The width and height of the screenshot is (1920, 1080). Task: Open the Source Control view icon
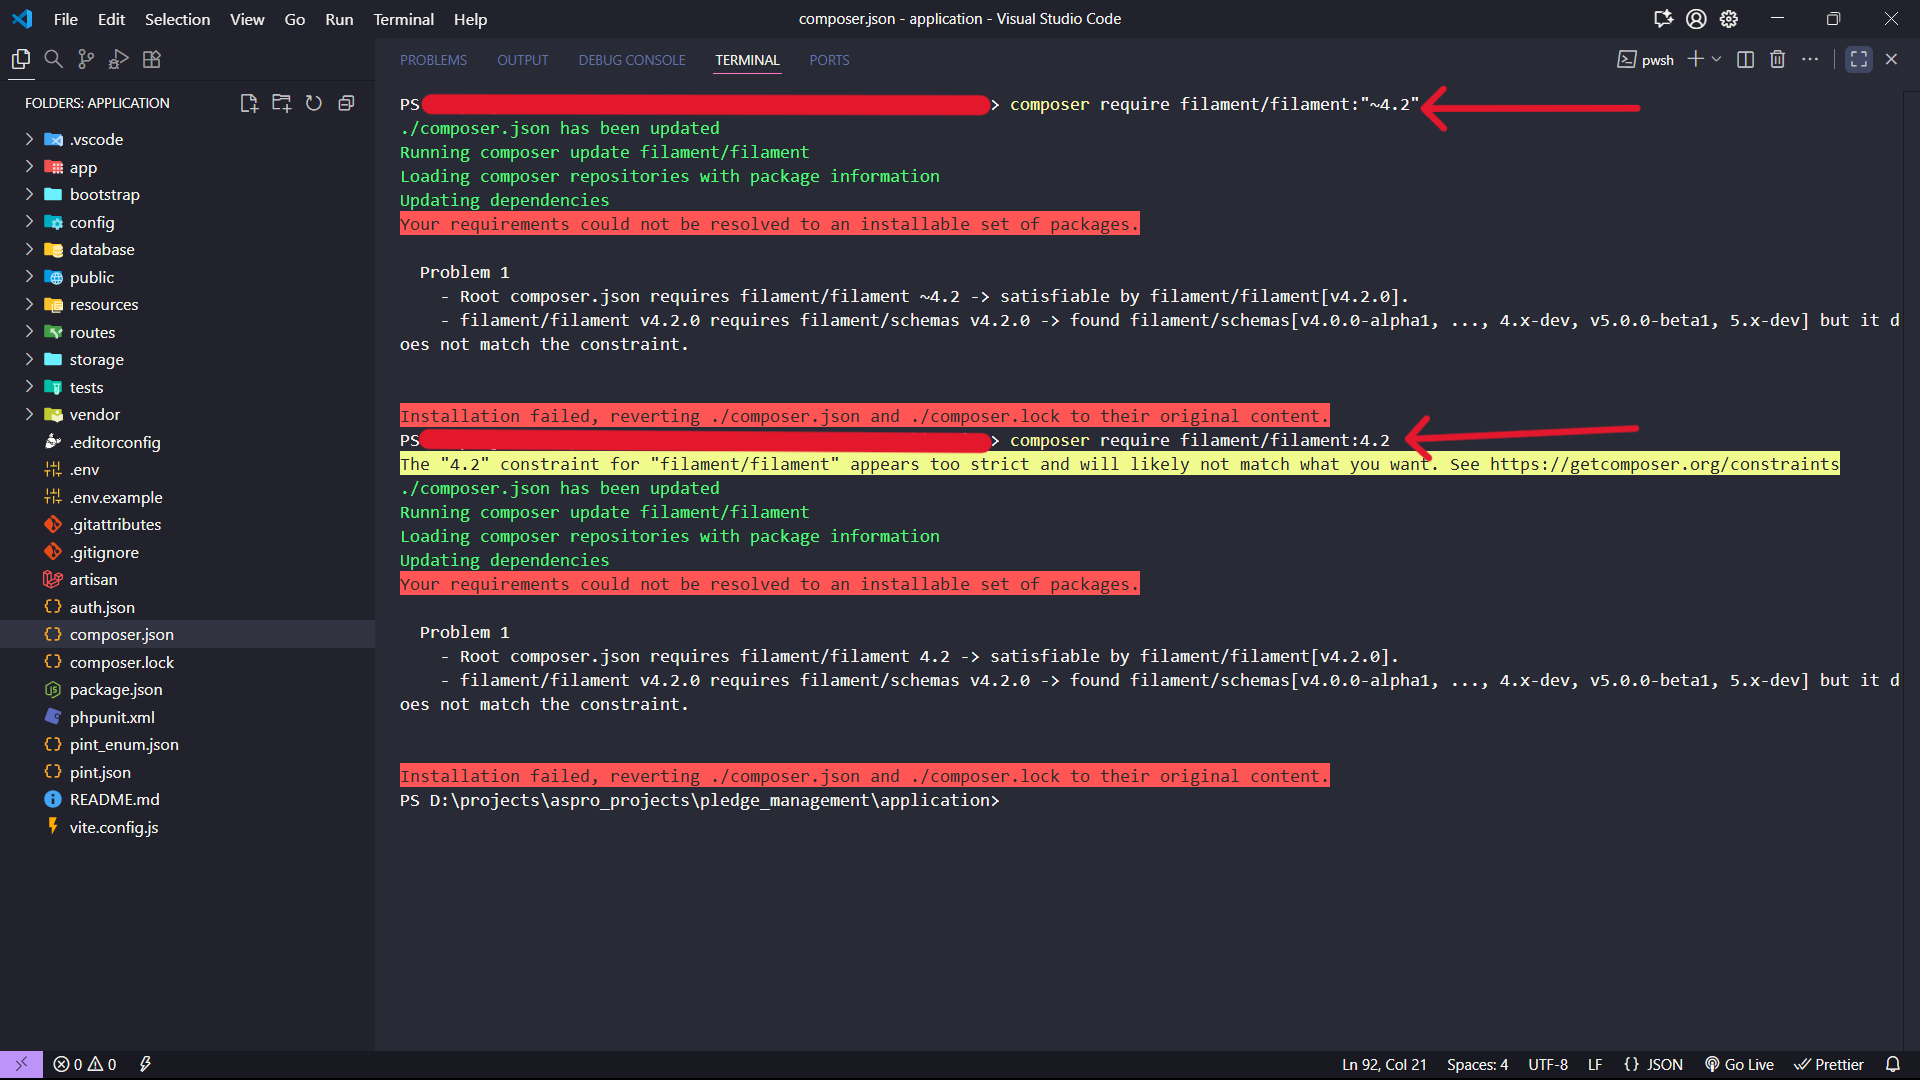pyautogui.click(x=86, y=60)
